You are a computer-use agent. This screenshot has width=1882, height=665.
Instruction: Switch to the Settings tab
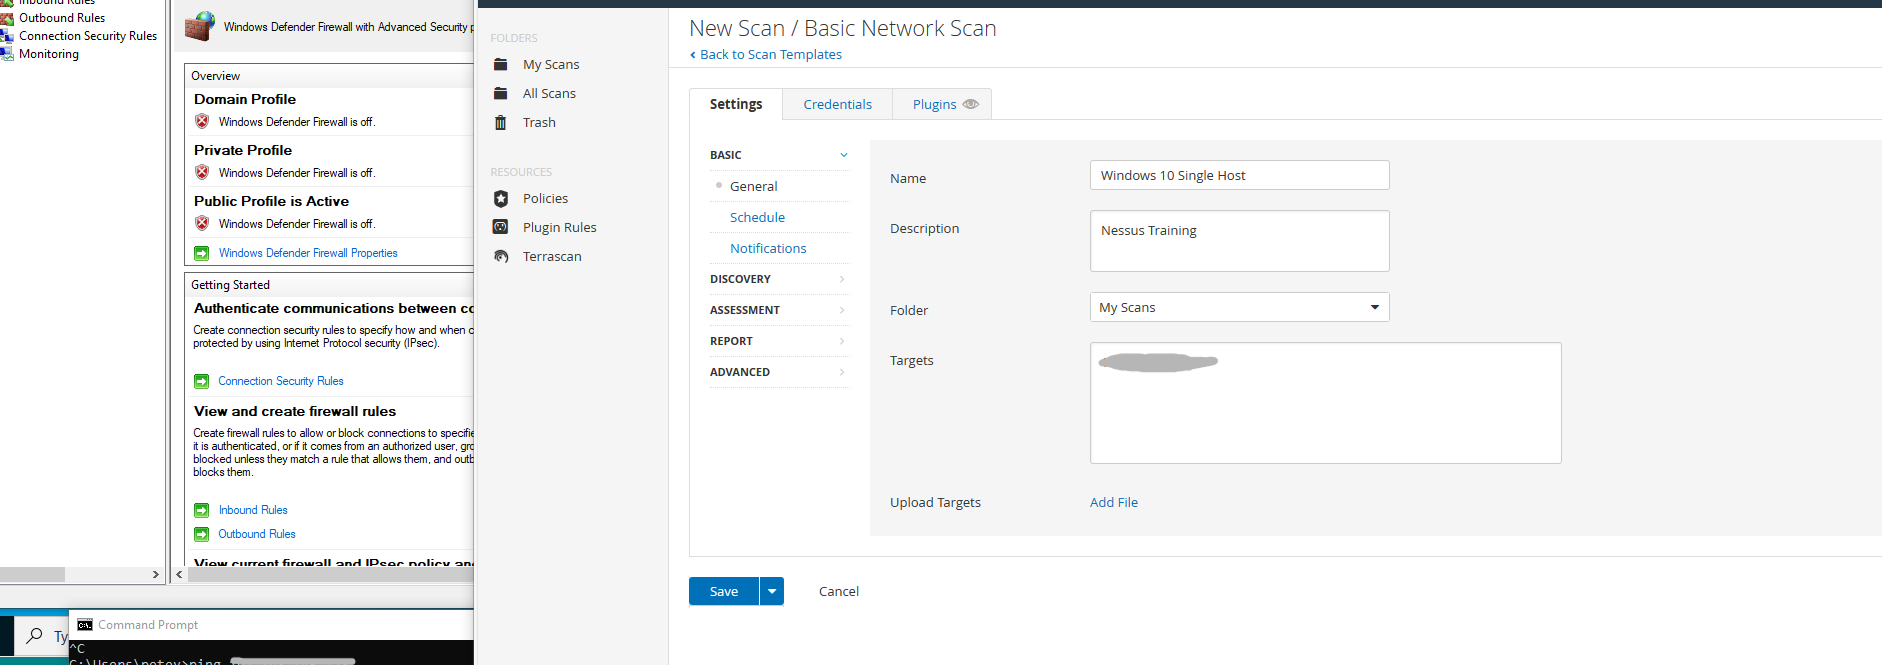(x=736, y=104)
